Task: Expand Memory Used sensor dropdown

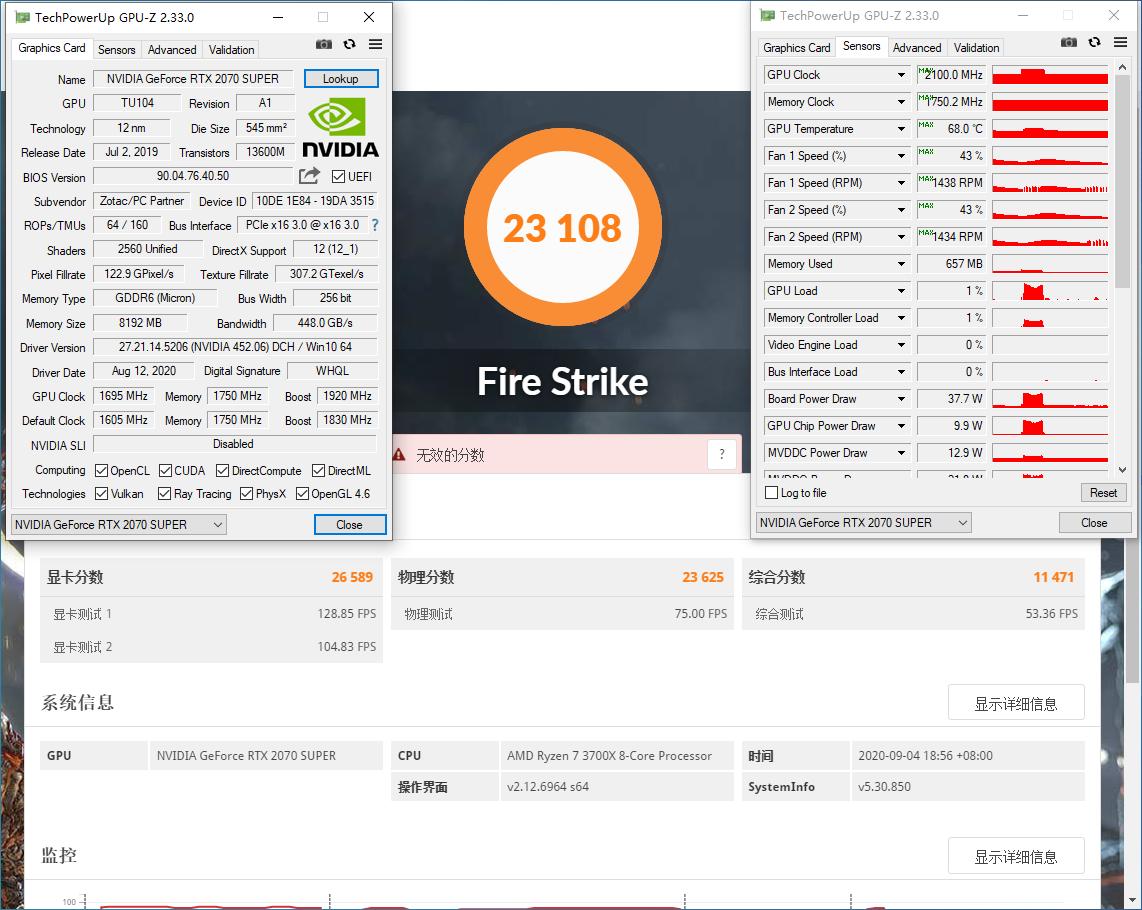Action: coord(901,264)
